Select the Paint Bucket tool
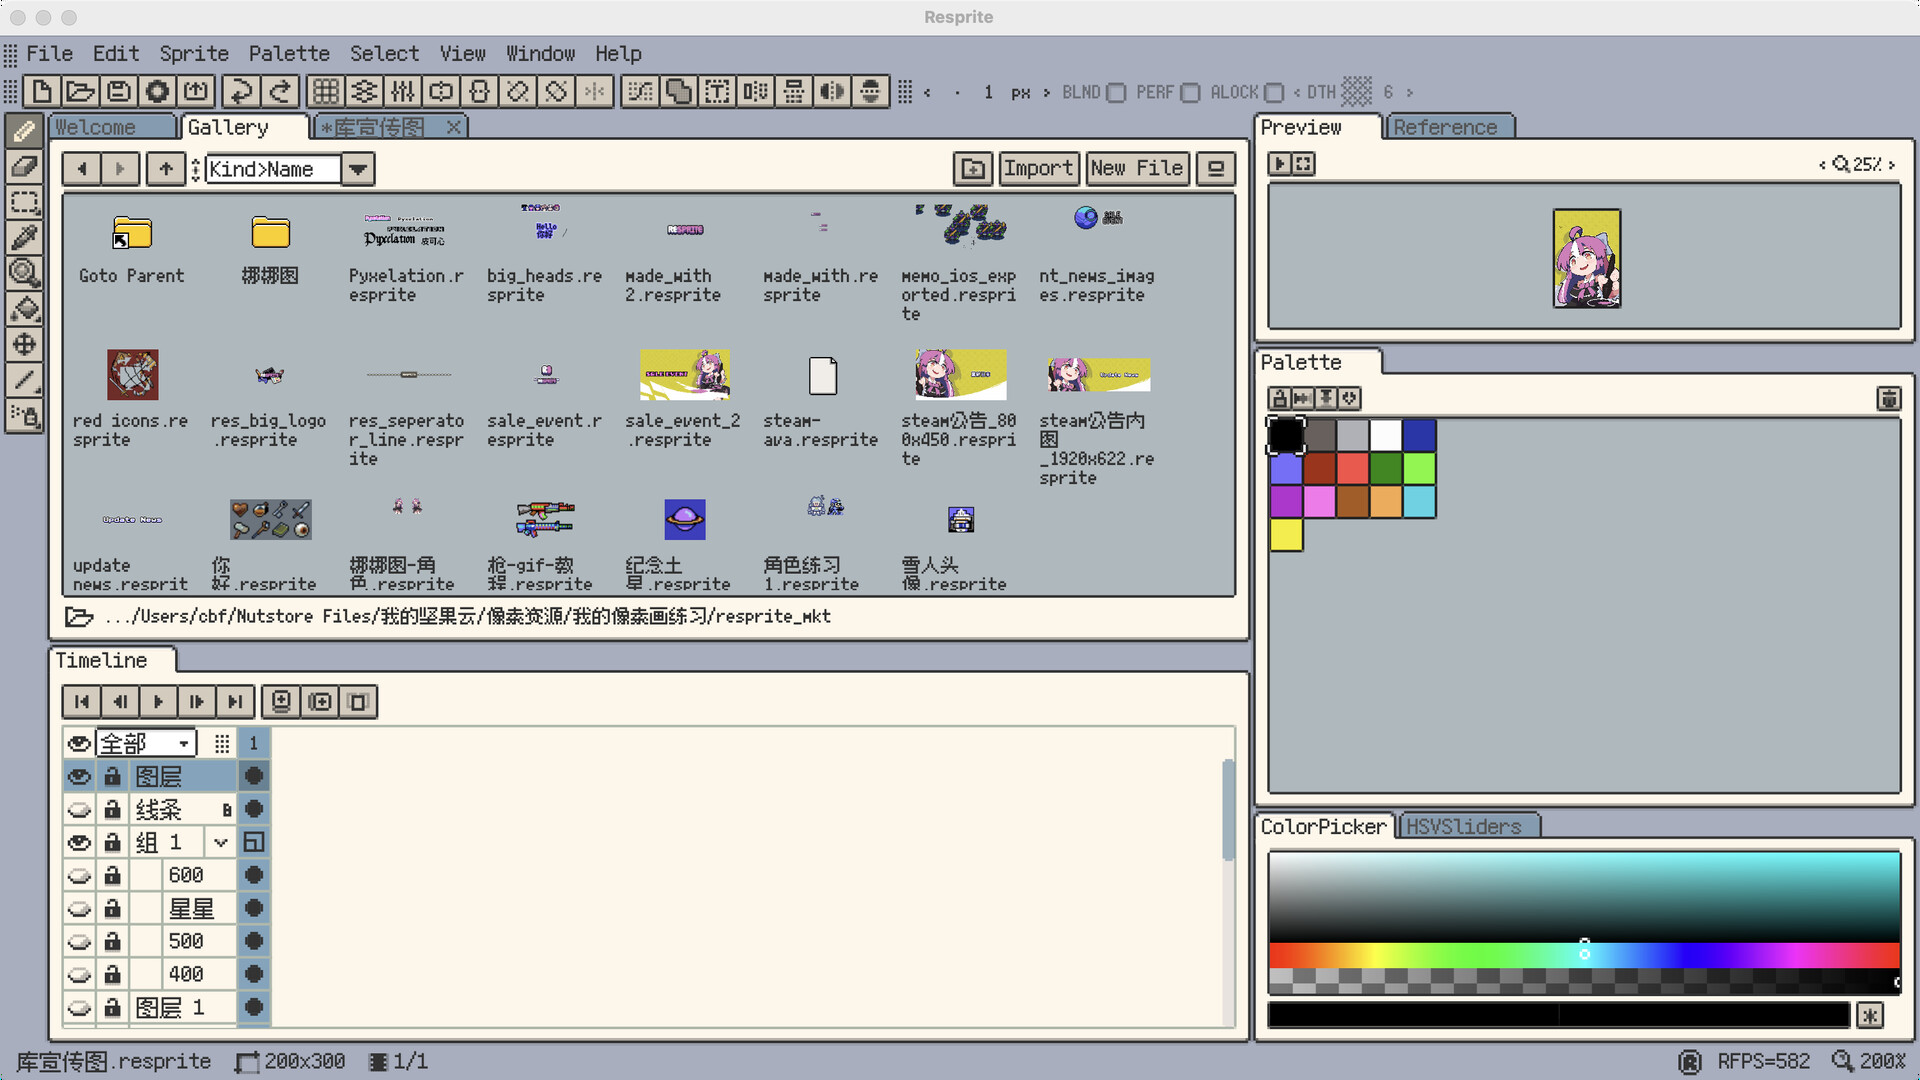This screenshot has width=1920, height=1080. click(x=24, y=308)
